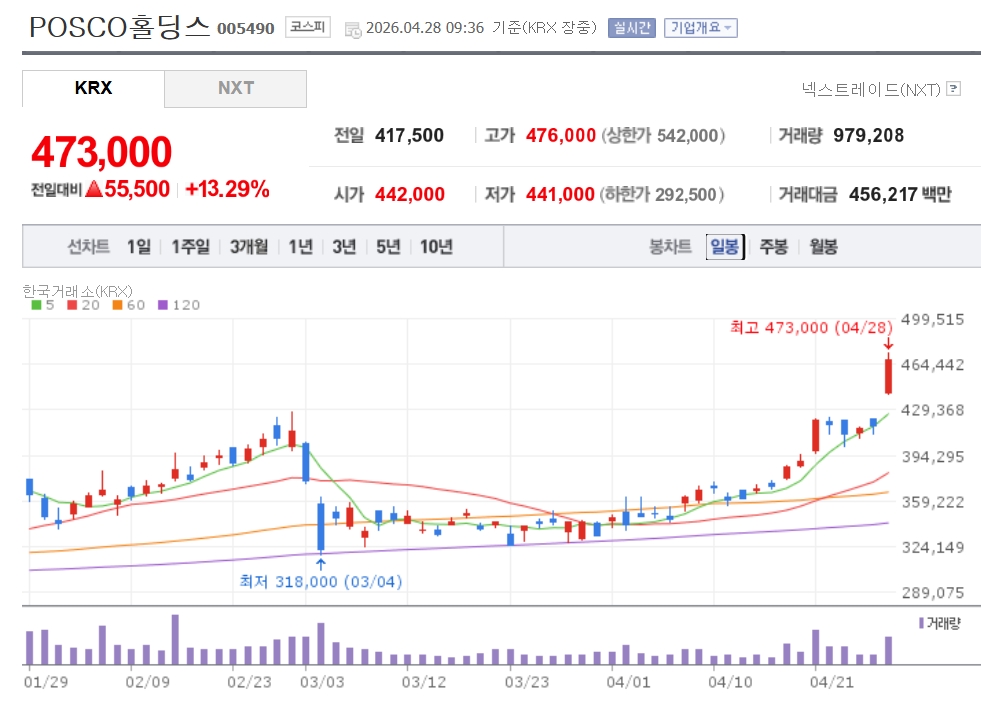Click the green 5-day moving average legend
This screenshot has width=981, height=712.
(x=43, y=305)
